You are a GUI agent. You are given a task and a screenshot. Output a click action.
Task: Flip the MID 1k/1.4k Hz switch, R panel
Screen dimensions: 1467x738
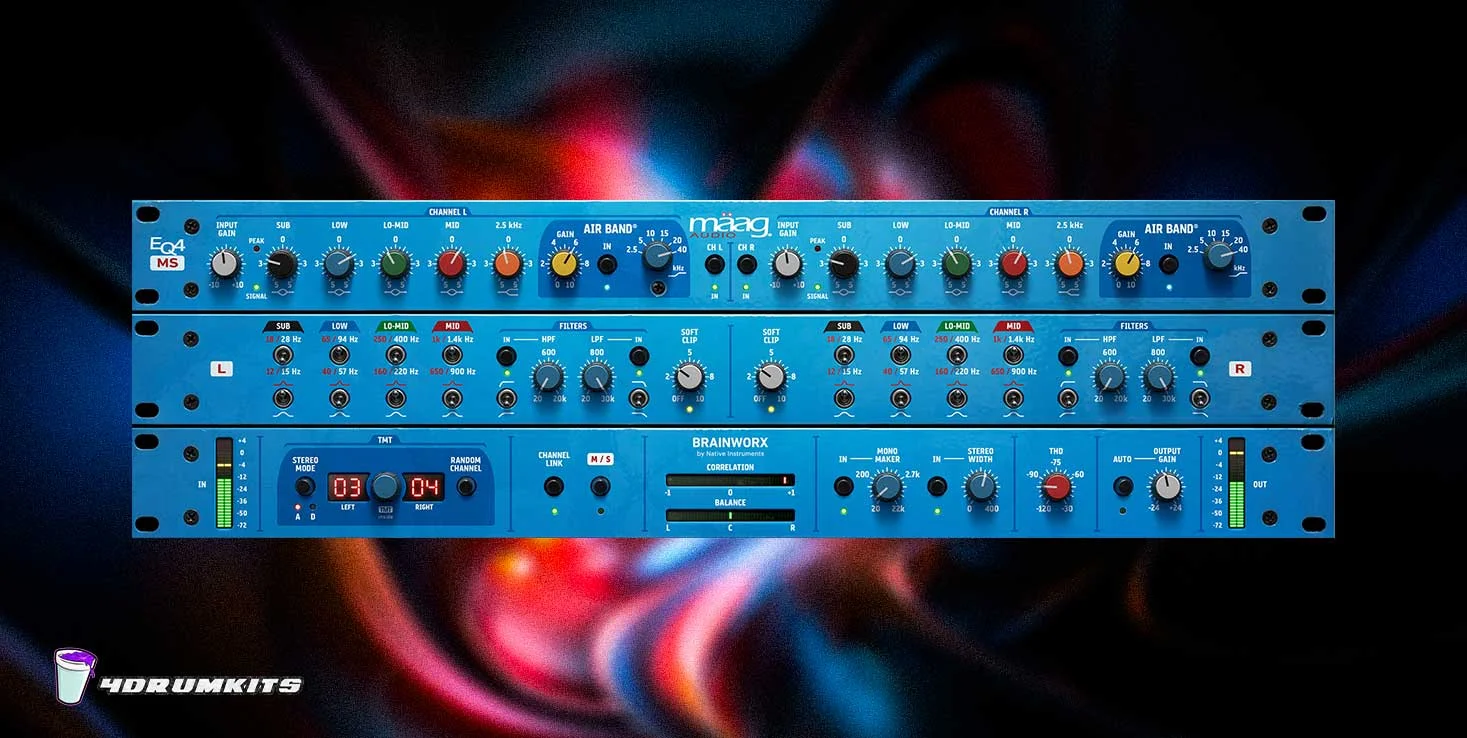[1013, 356]
